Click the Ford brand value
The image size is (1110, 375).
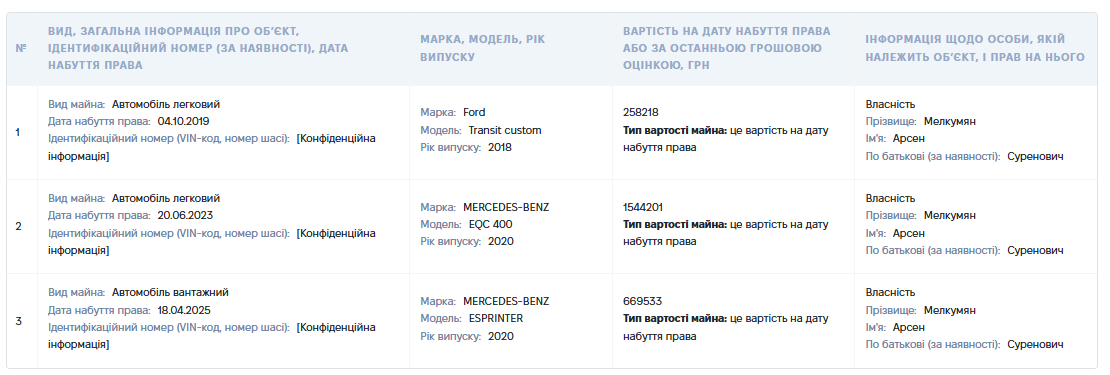click(474, 112)
